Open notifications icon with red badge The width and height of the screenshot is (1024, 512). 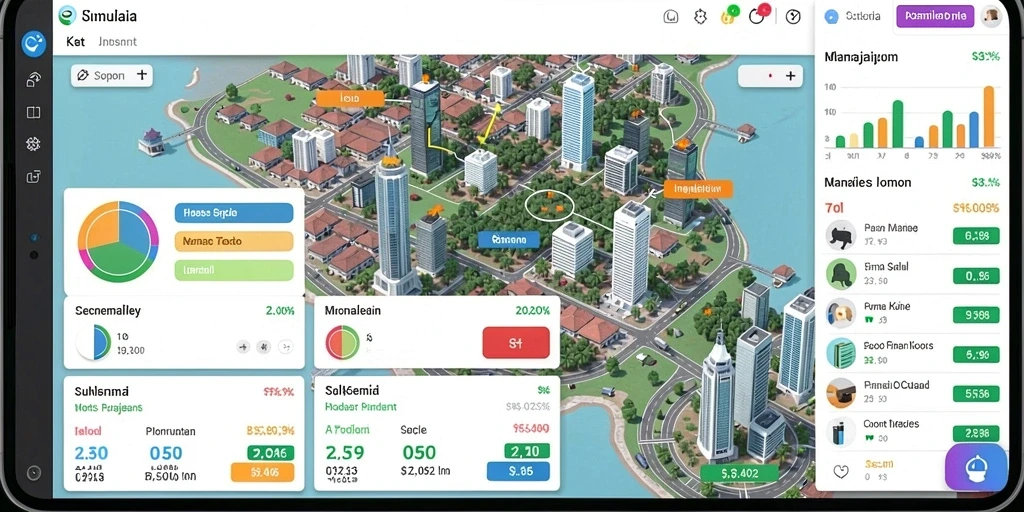(x=758, y=15)
